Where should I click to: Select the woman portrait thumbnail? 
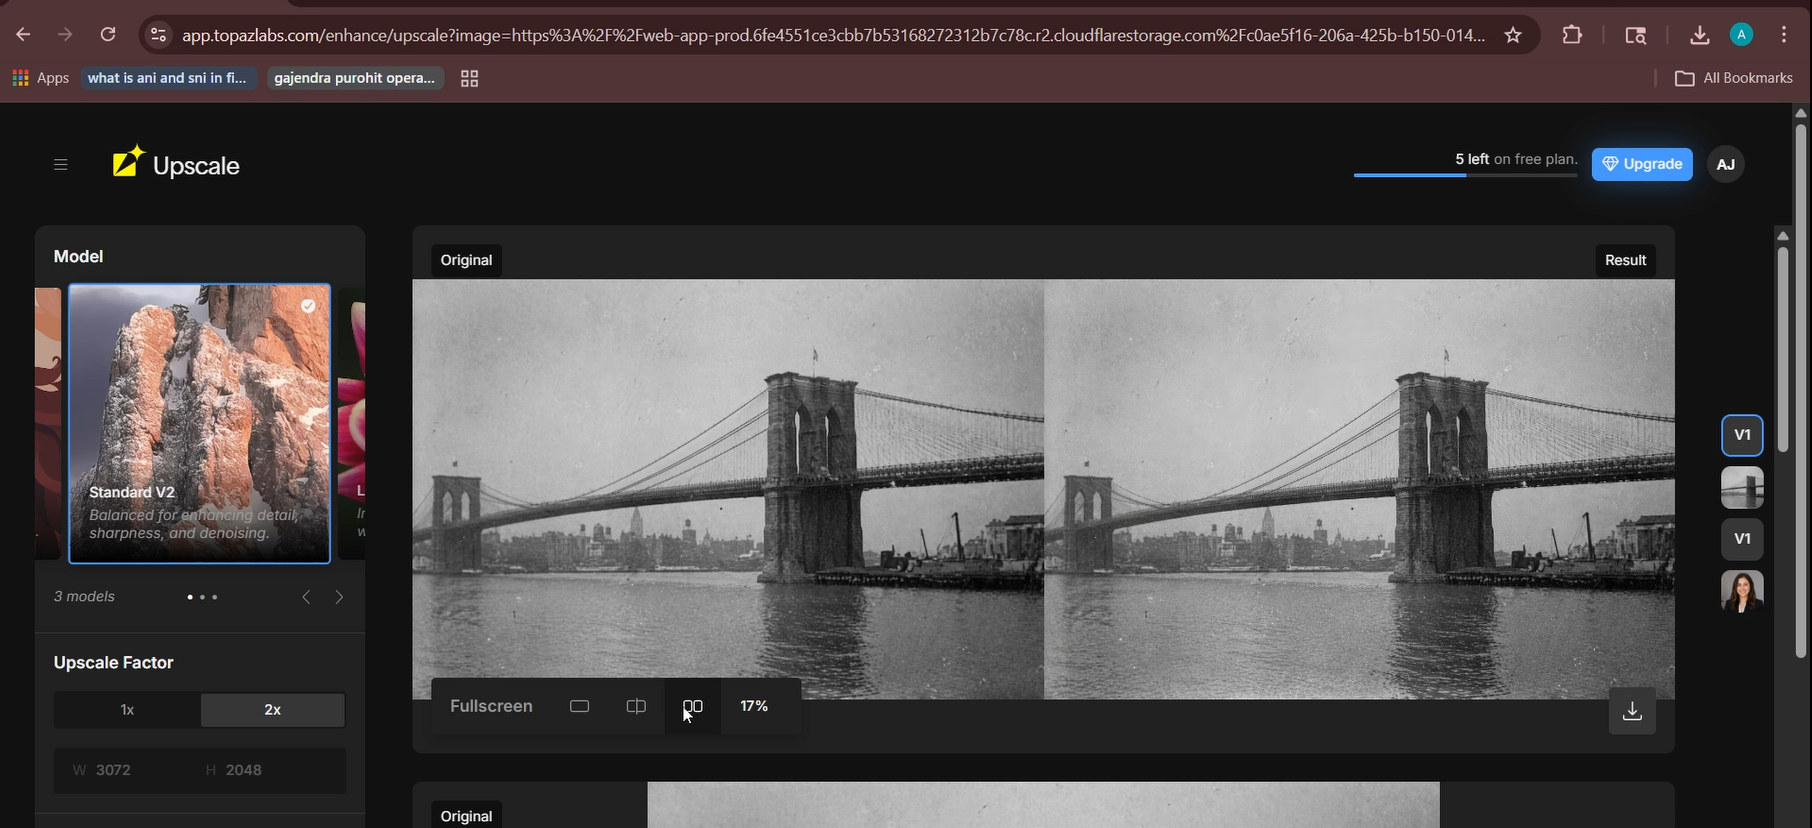point(1742,591)
